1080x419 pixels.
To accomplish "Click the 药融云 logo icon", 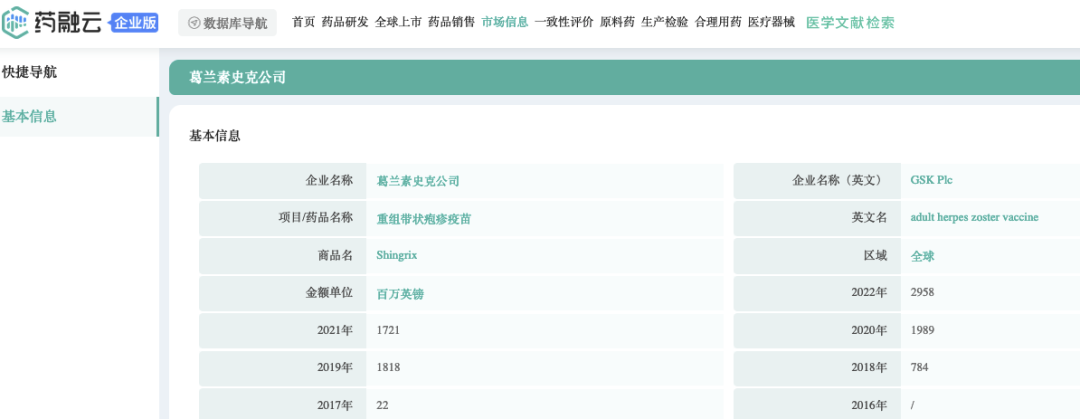I will pos(15,22).
